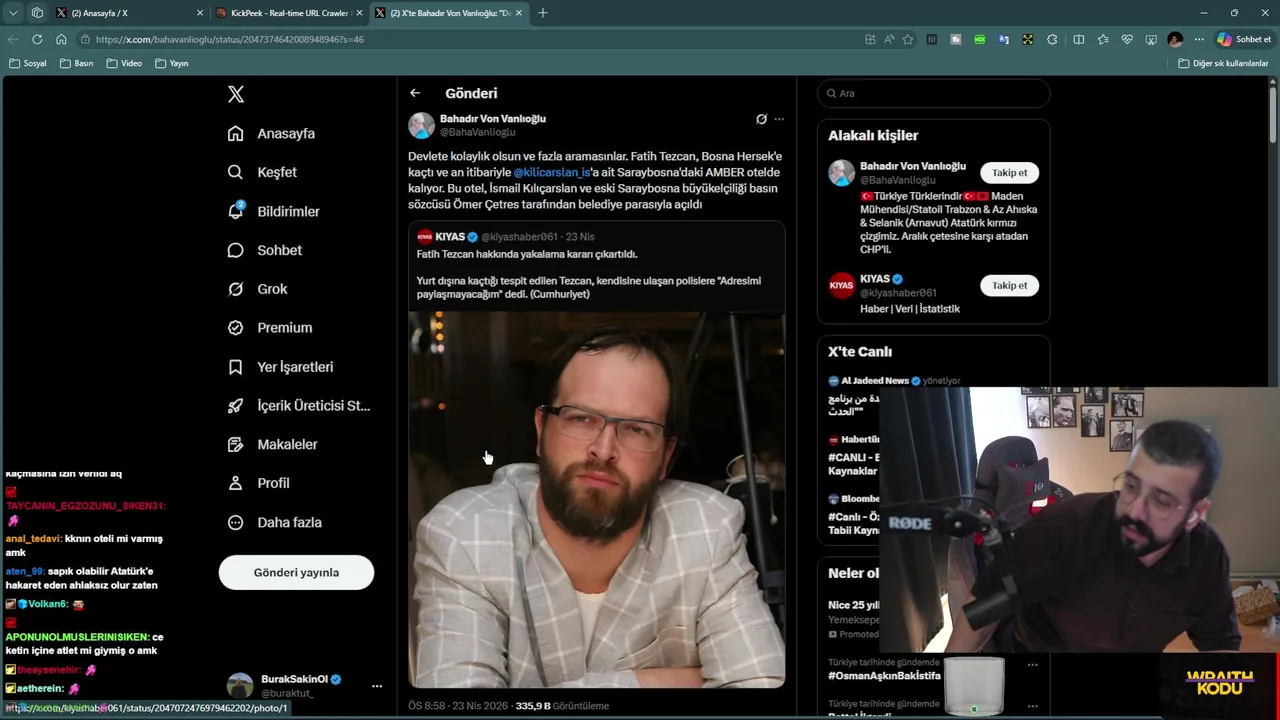The image size is (1280, 720).
Task: Open Bildirimler notifications
Action: coord(273,211)
